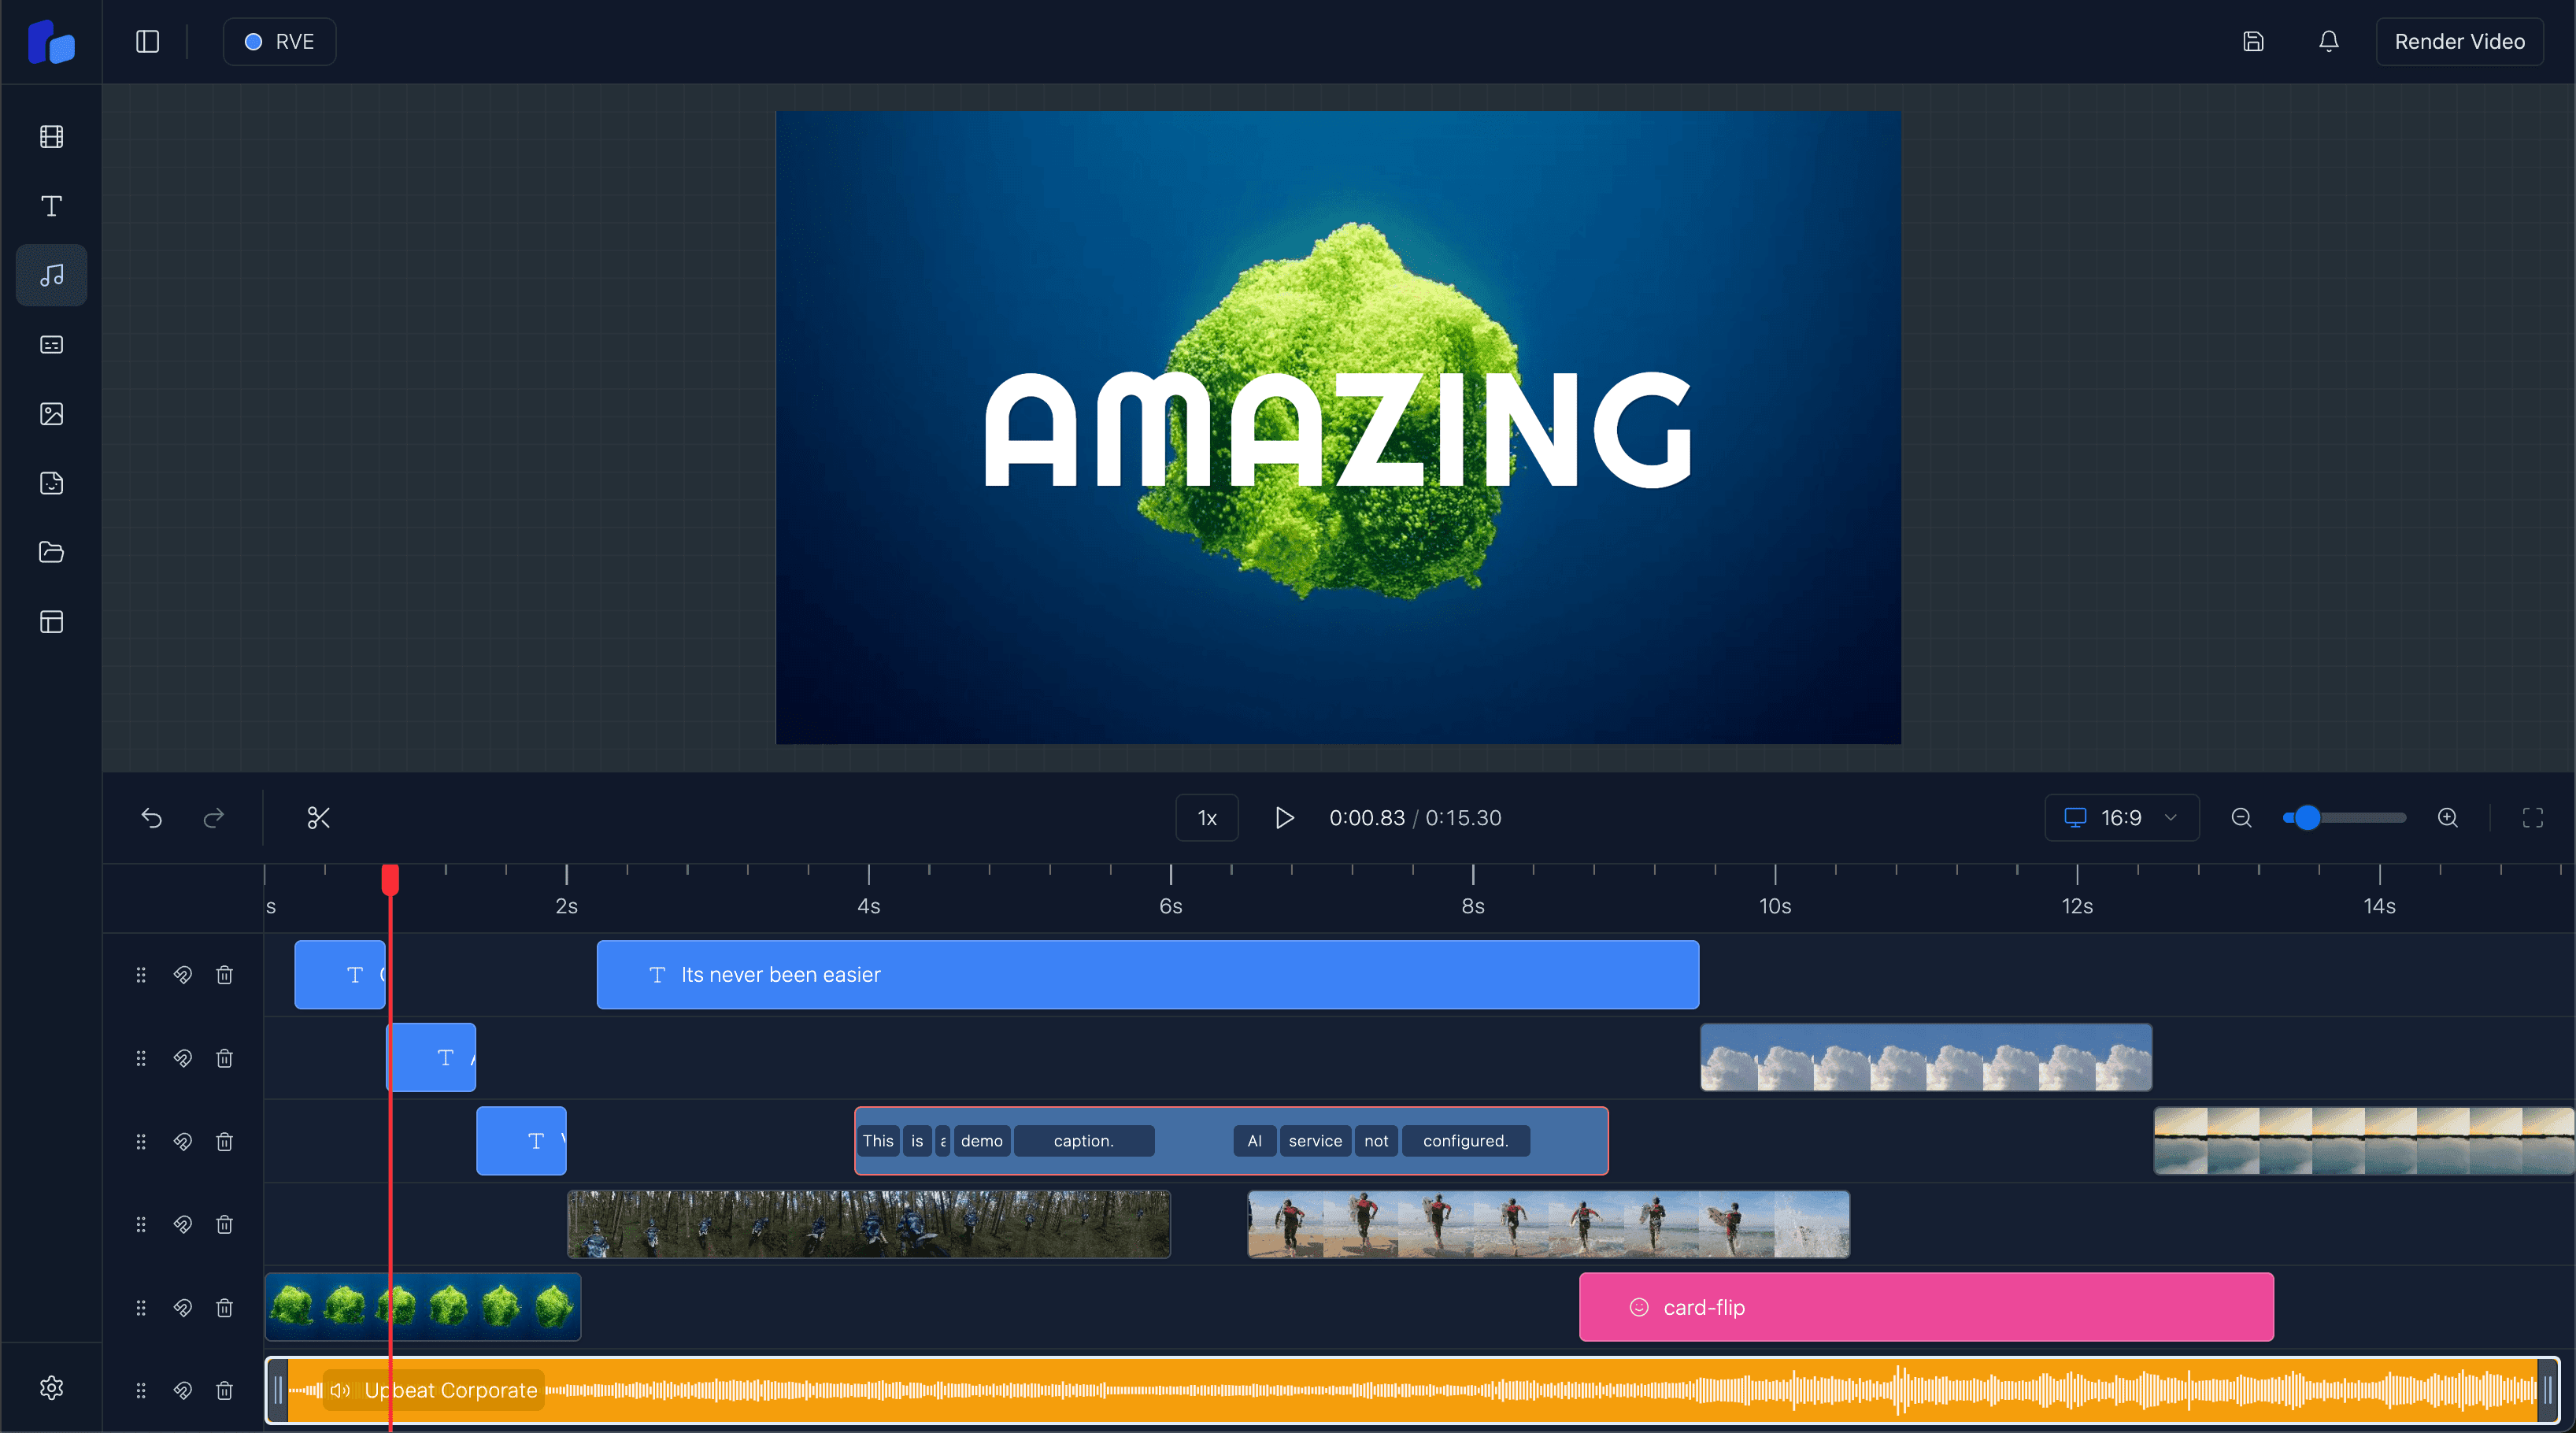Collapse the sidebar using the panel toggle
Image resolution: width=2576 pixels, height=1433 pixels.
147,41
